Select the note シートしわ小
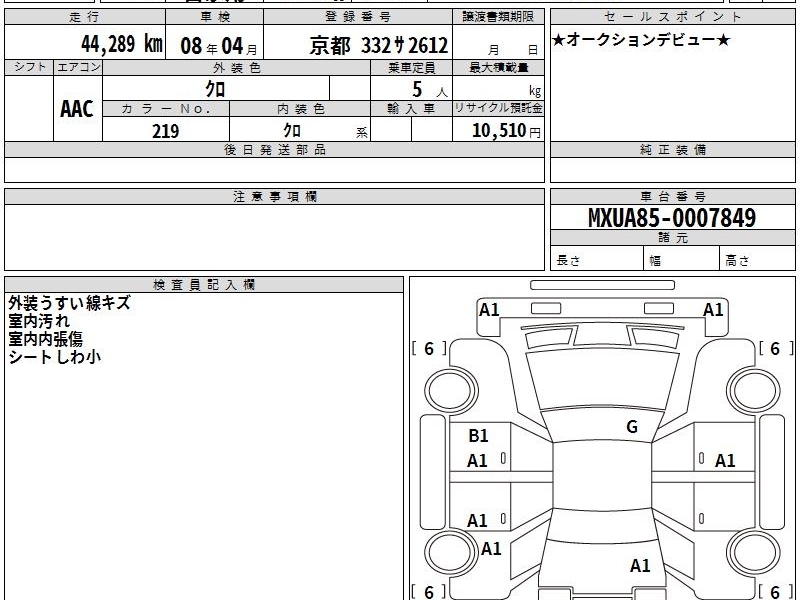 54,357
